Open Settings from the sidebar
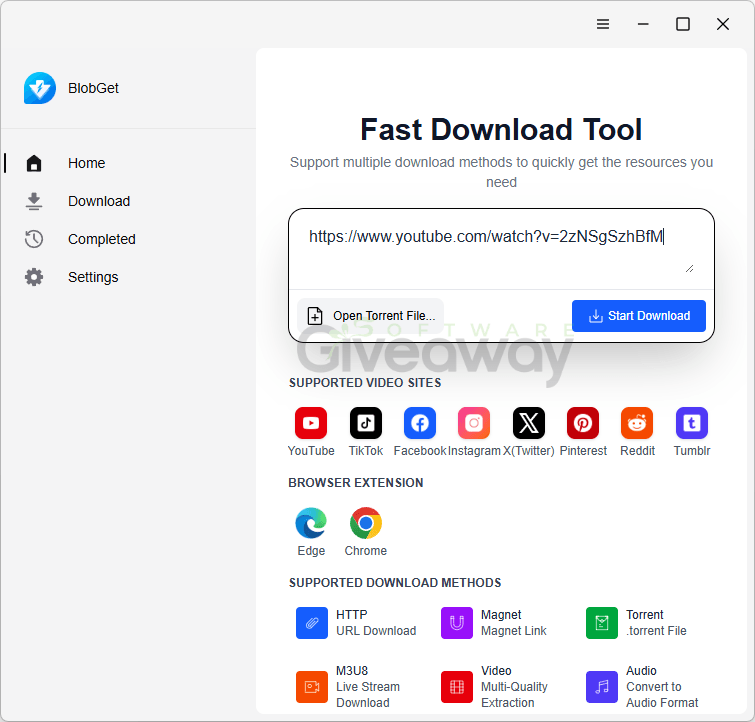The width and height of the screenshot is (755, 722). 128,277
